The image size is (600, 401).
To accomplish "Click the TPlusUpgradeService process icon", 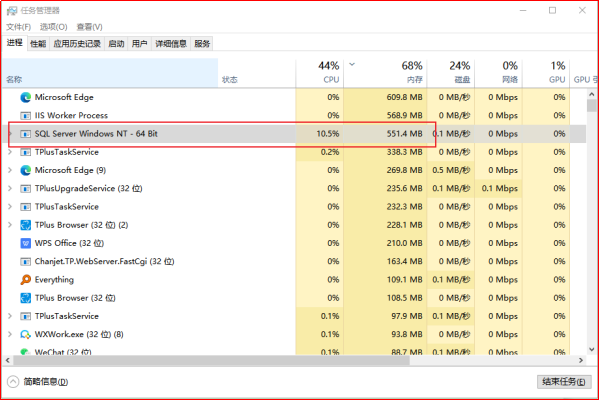I will pos(26,188).
